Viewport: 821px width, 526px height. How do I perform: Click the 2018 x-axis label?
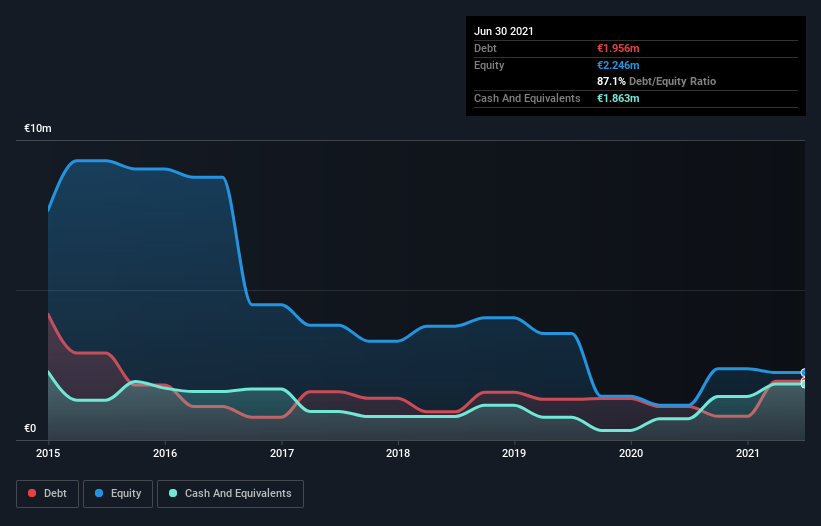click(x=398, y=453)
